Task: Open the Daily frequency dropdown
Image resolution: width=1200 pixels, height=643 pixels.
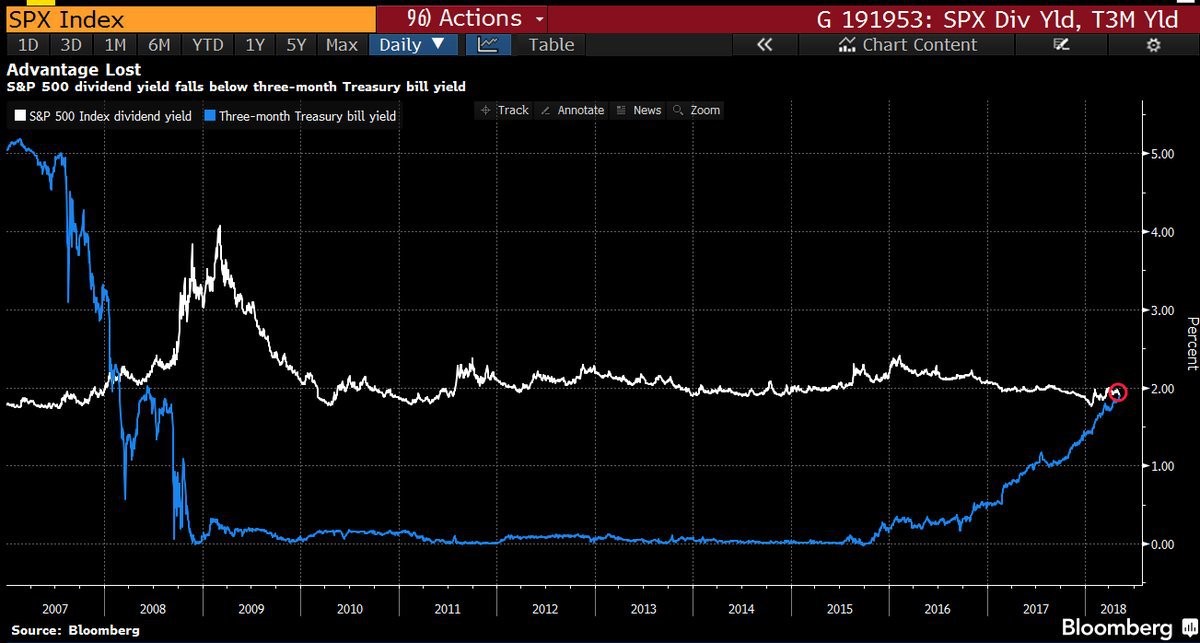Action: (413, 44)
